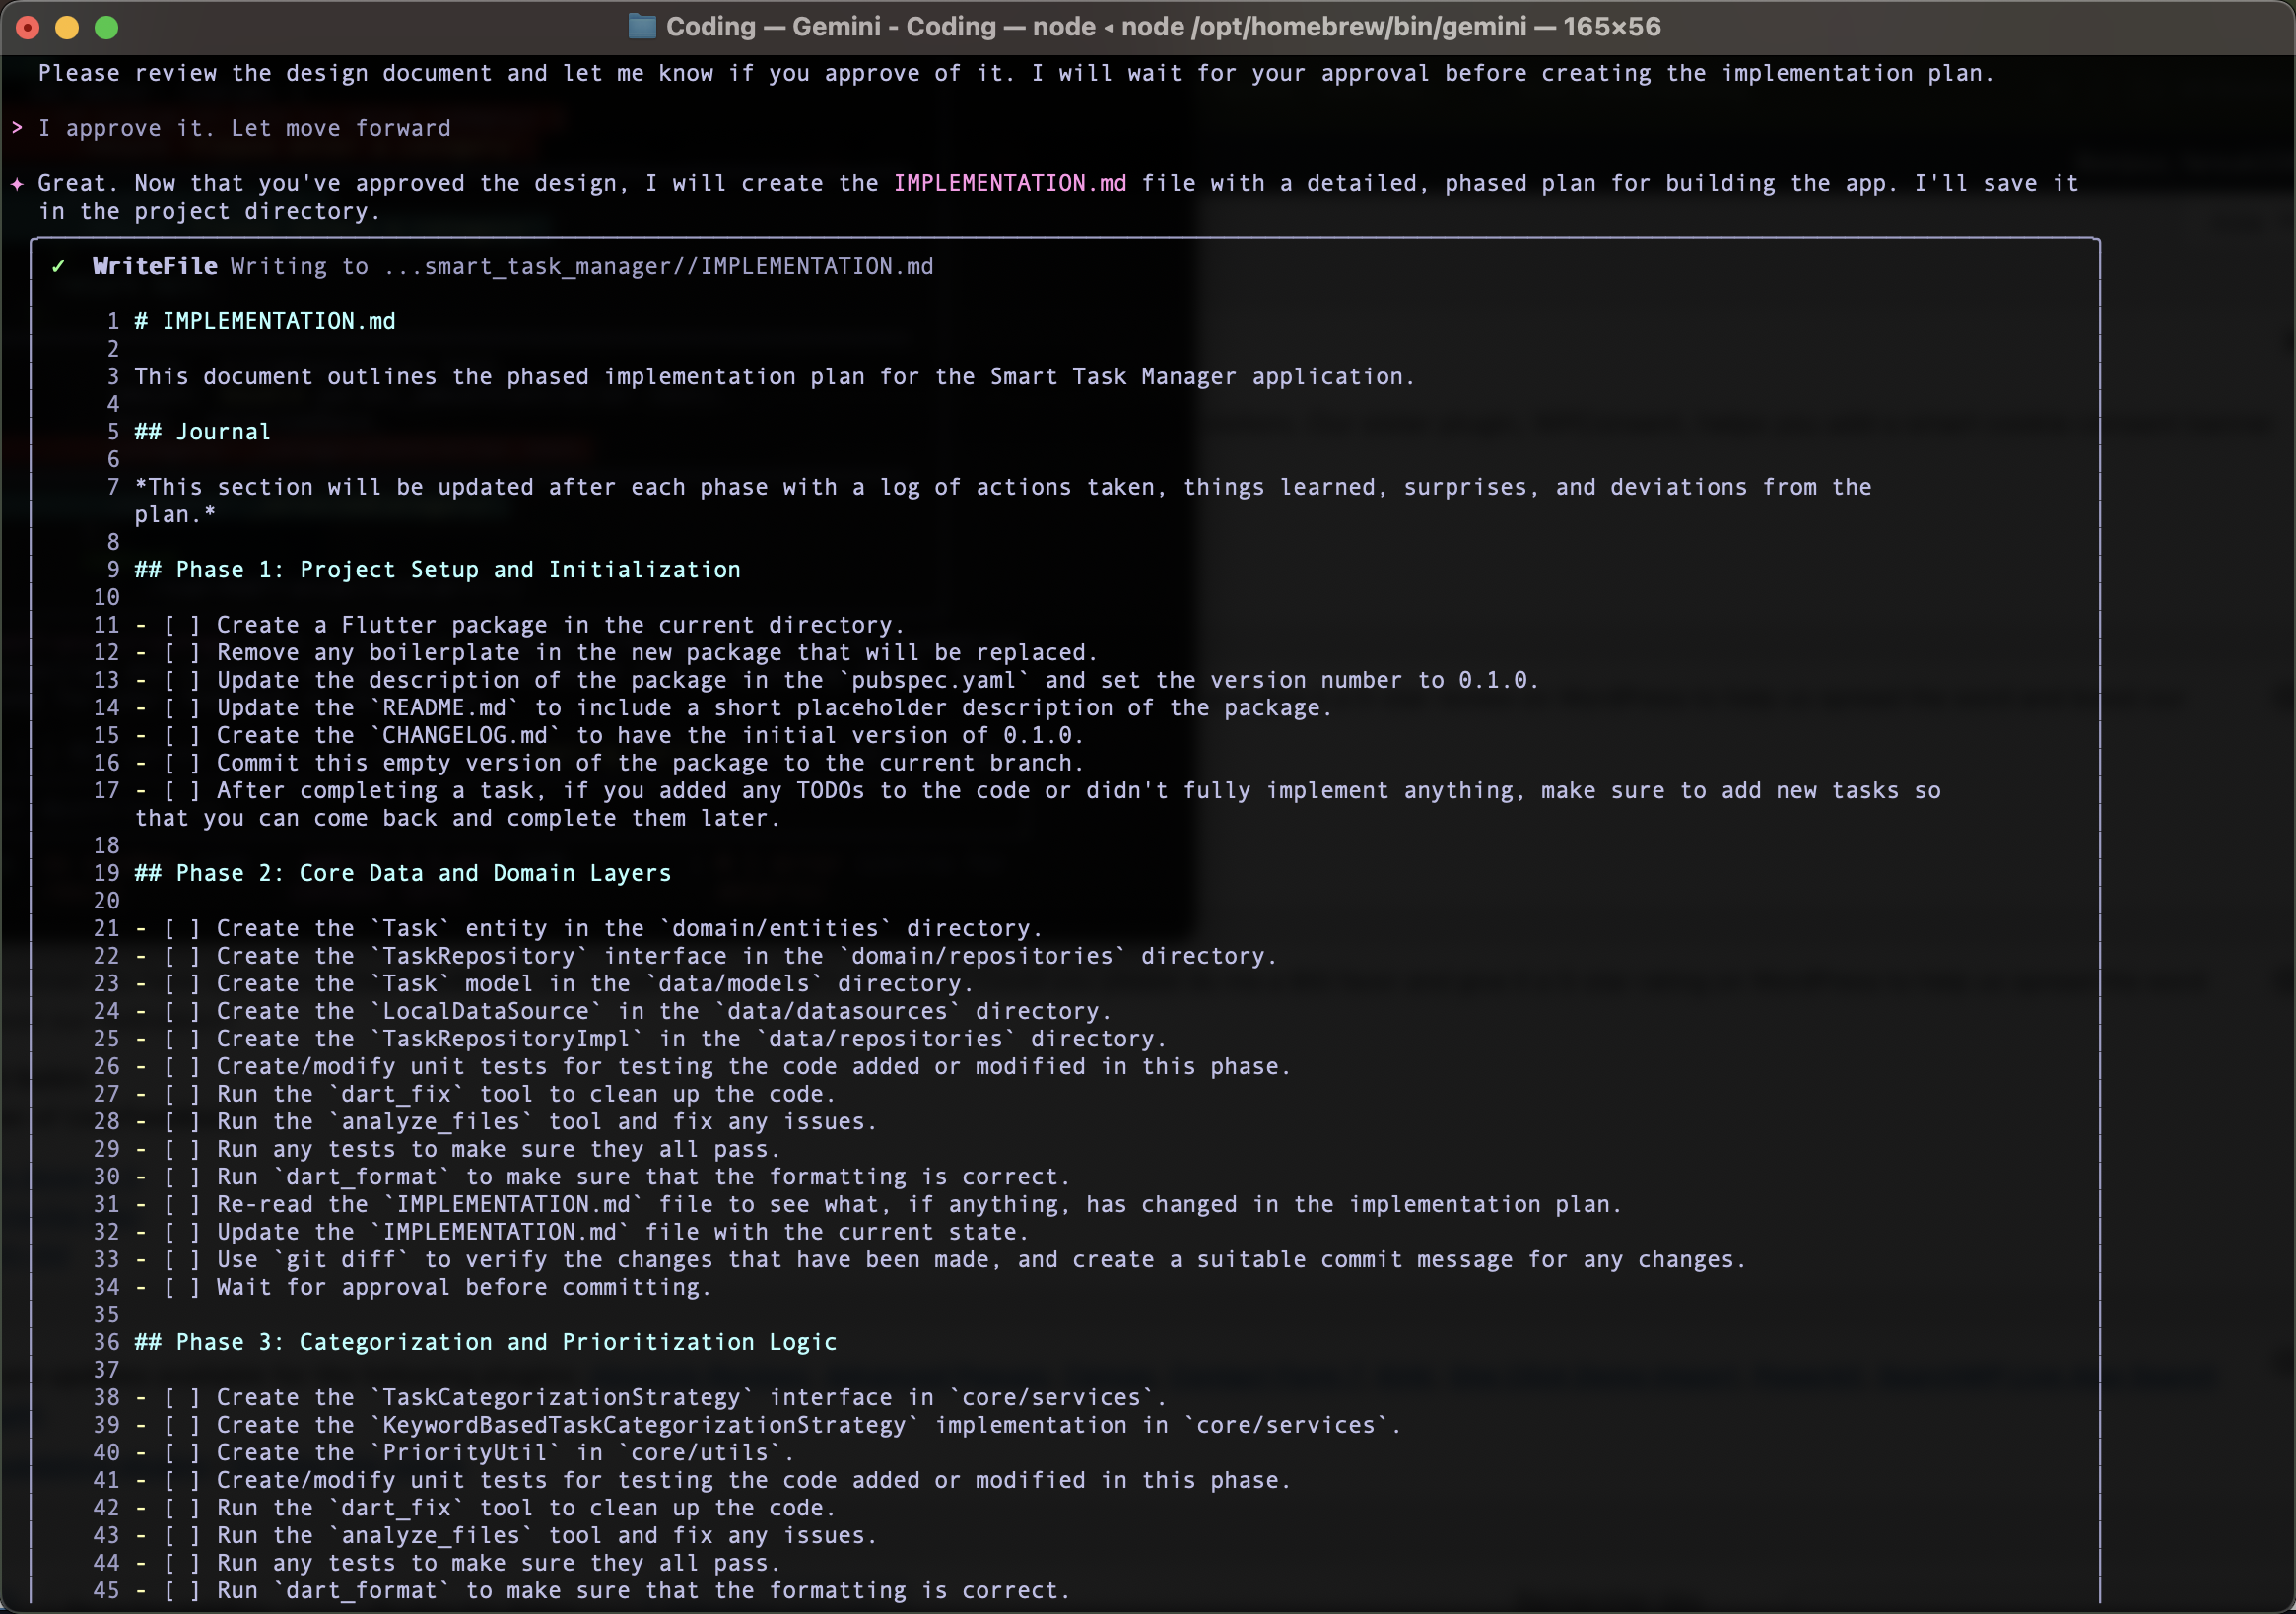Image resolution: width=2296 pixels, height=1614 pixels.
Task: Click the 'I approve it' user prompt line
Action: pyautogui.click(x=244, y=128)
